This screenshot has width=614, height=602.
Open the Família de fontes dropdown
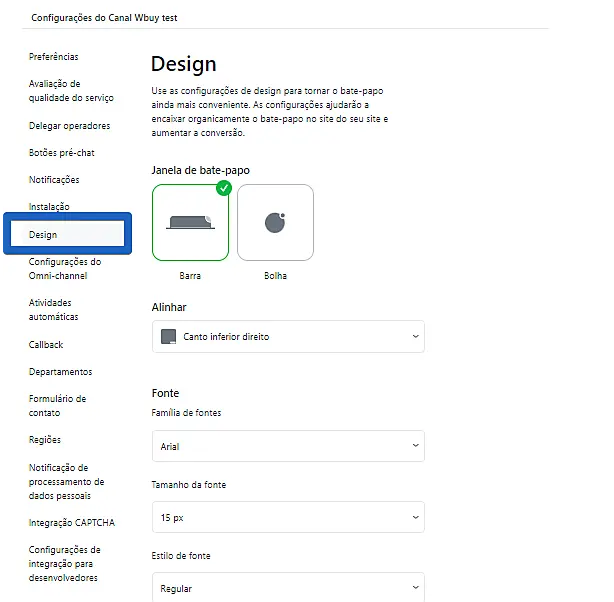click(288, 447)
